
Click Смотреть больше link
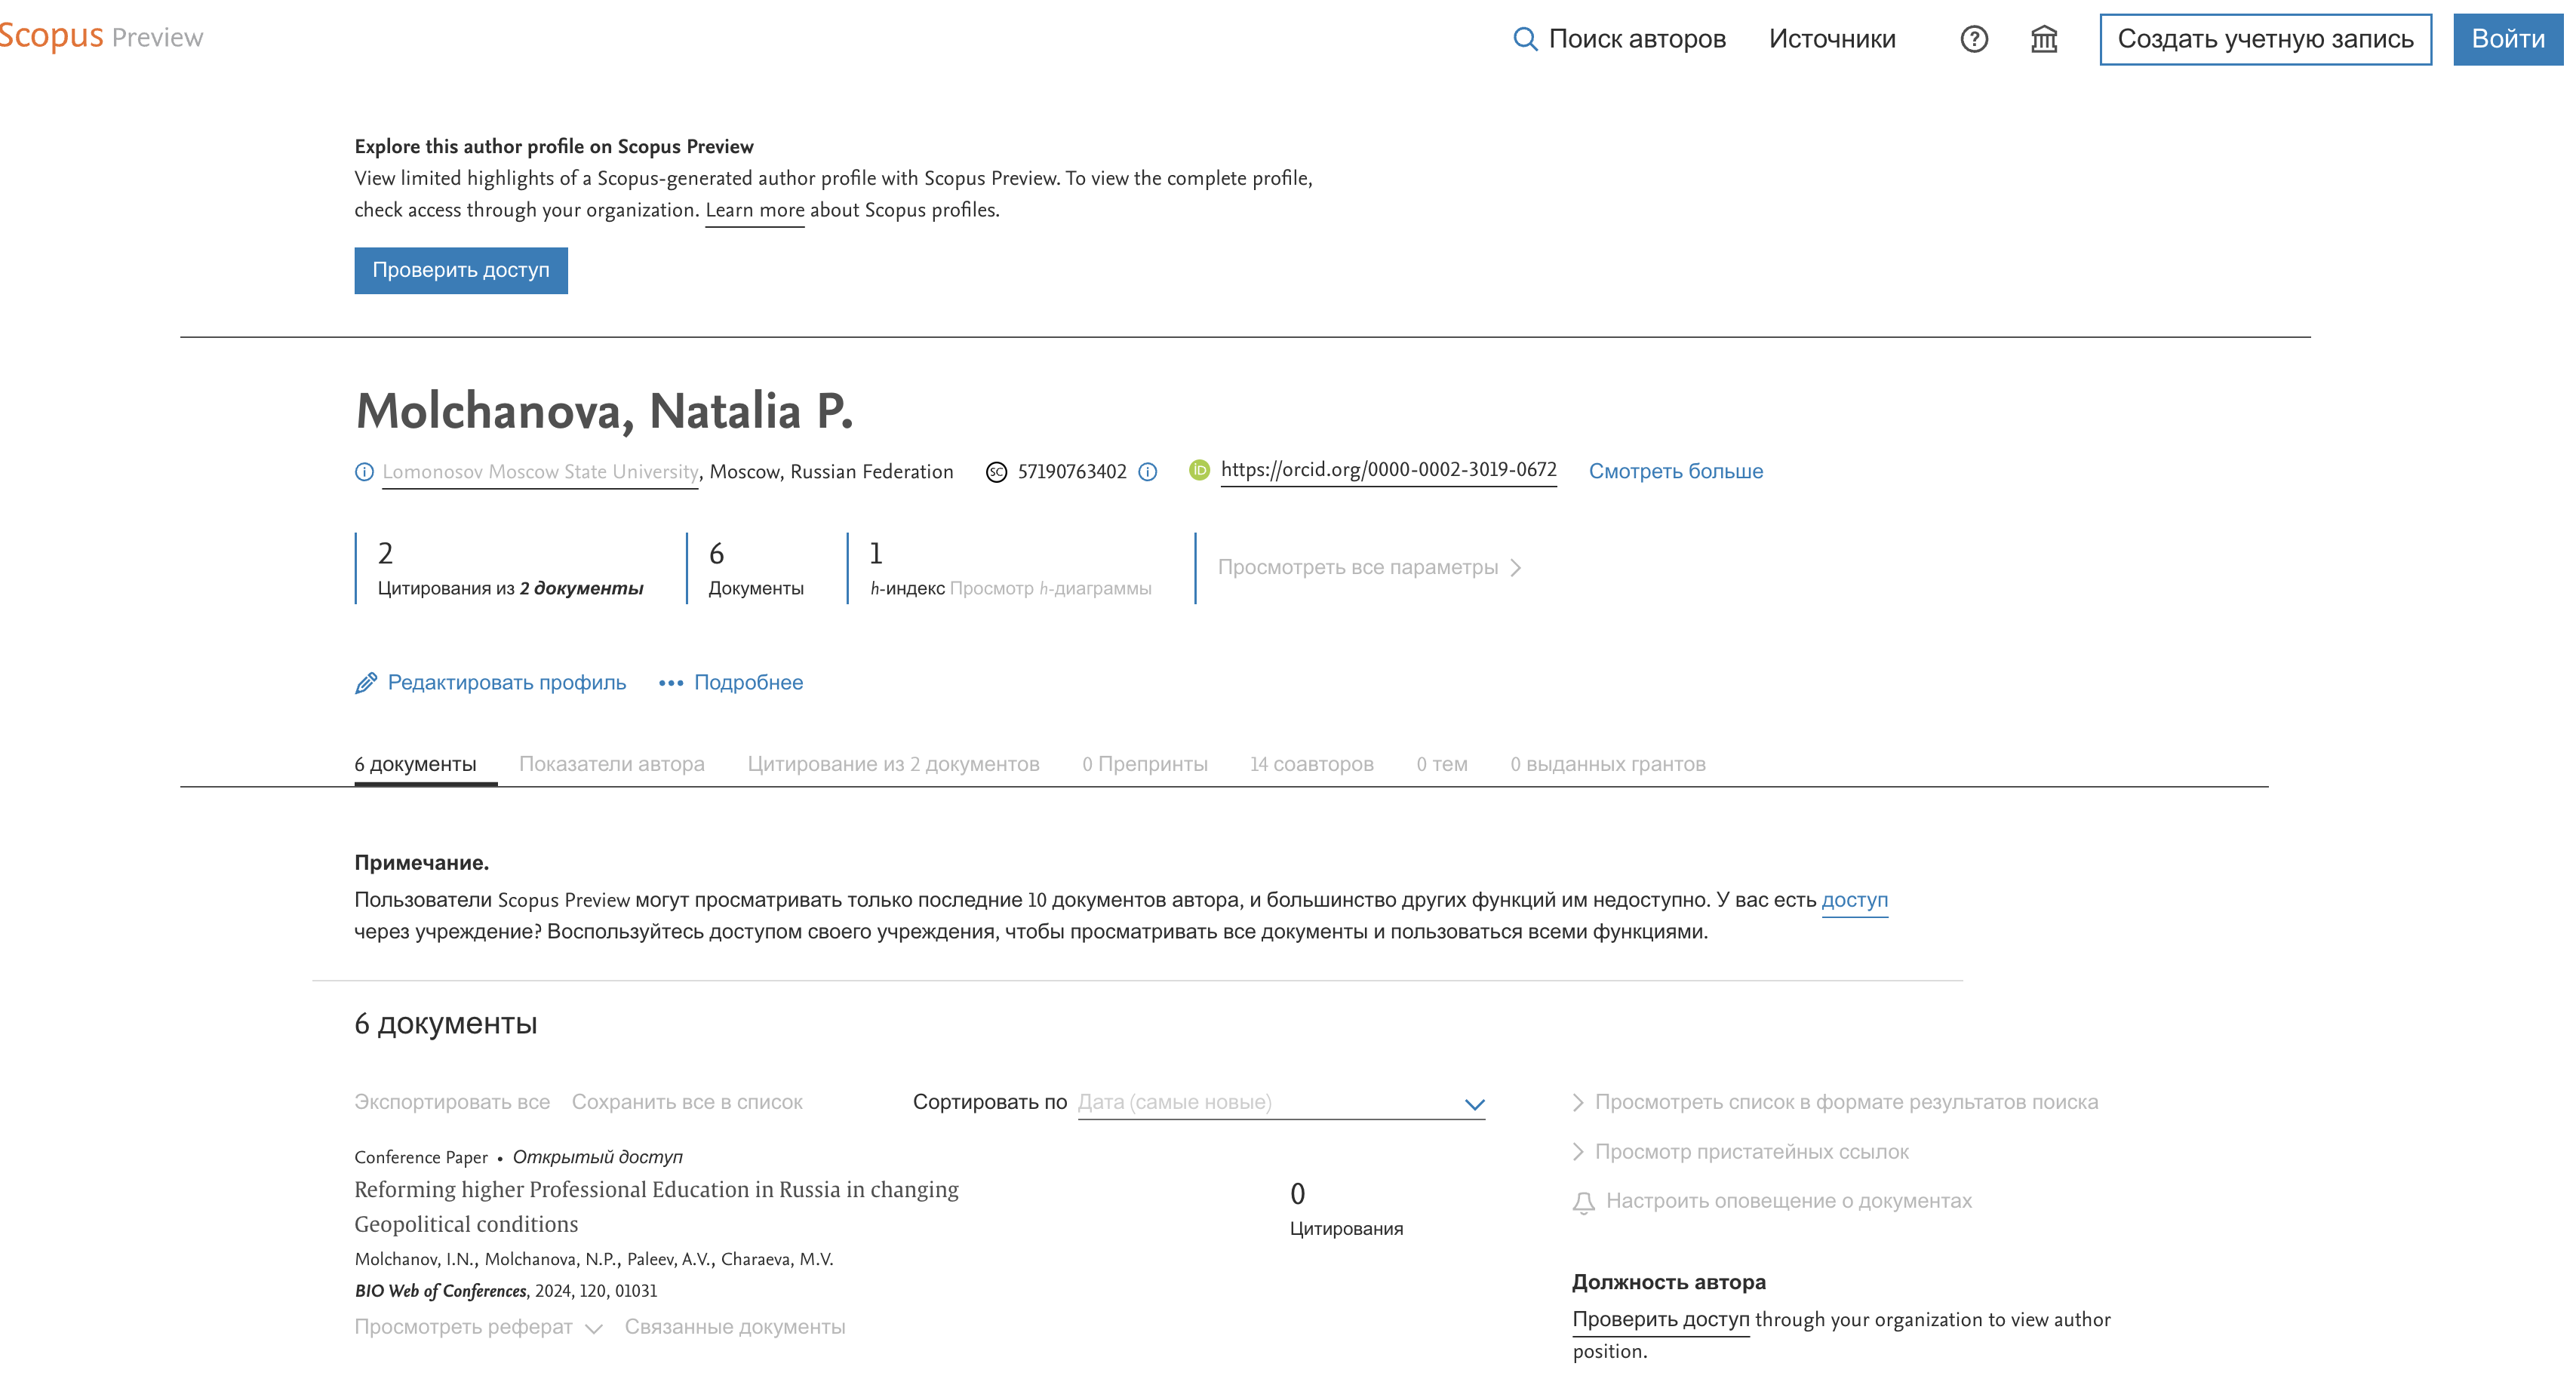pyautogui.click(x=1676, y=471)
